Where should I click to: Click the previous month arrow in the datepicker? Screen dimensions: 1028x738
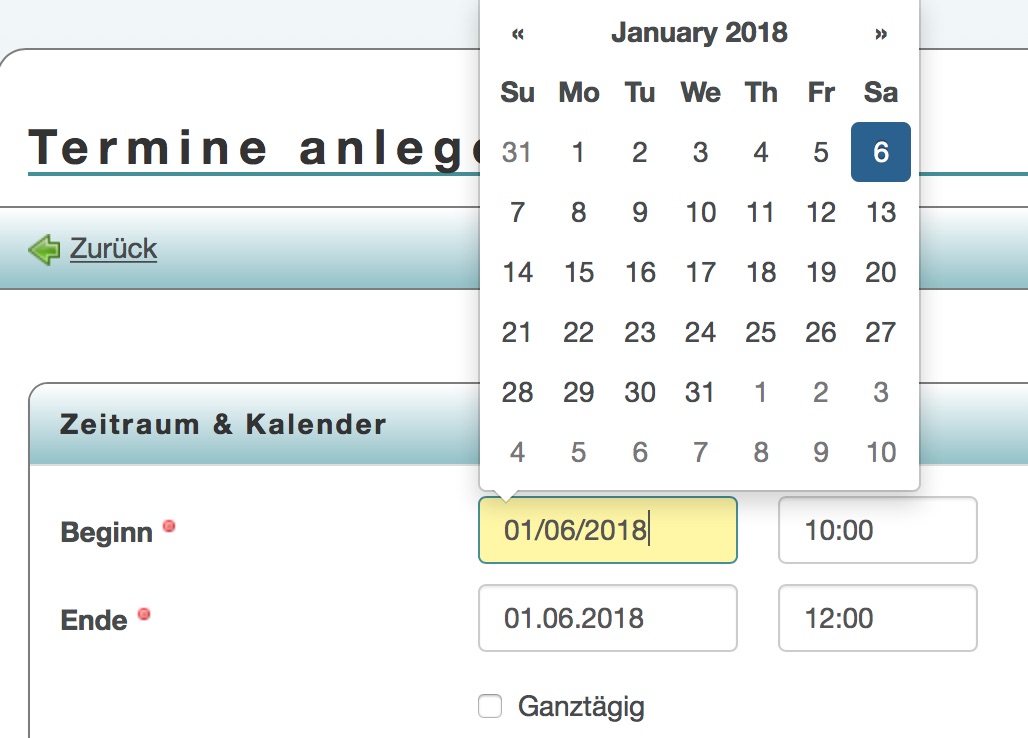tap(517, 33)
